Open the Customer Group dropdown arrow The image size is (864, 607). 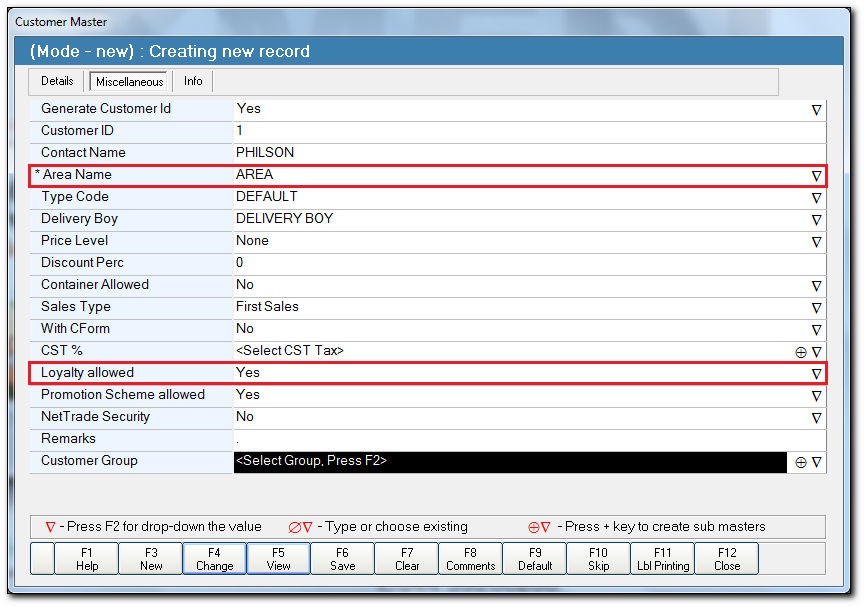pos(816,463)
